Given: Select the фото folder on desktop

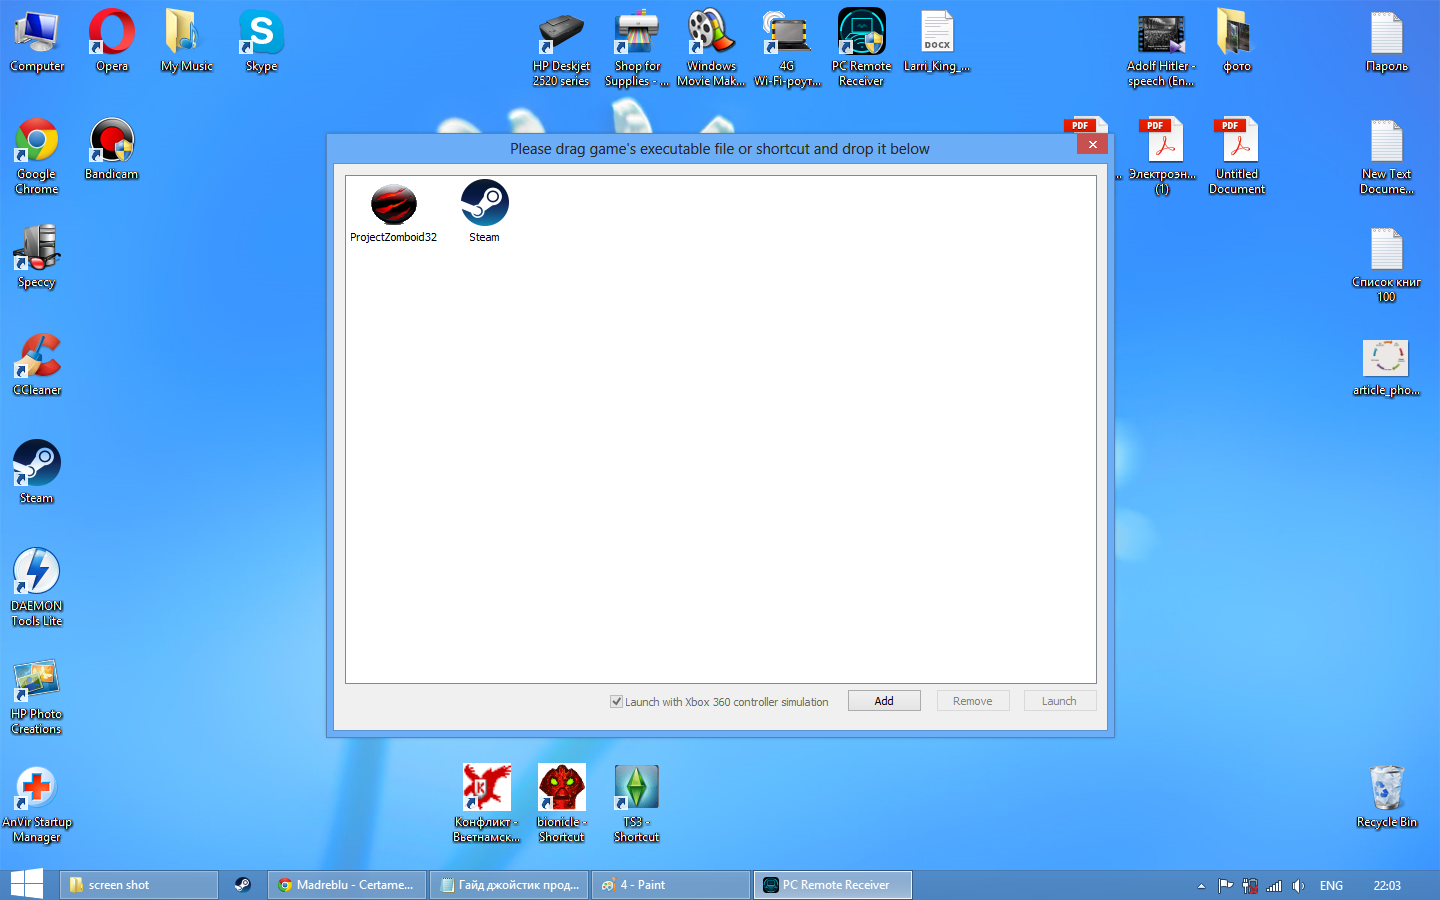Looking at the screenshot, I should click(1237, 42).
